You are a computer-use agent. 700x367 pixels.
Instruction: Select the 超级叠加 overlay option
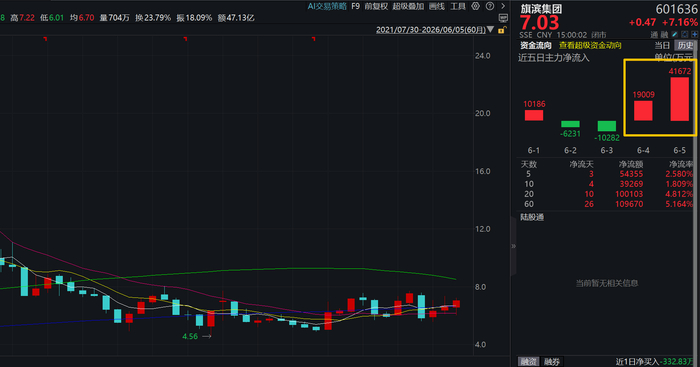(408, 6)
